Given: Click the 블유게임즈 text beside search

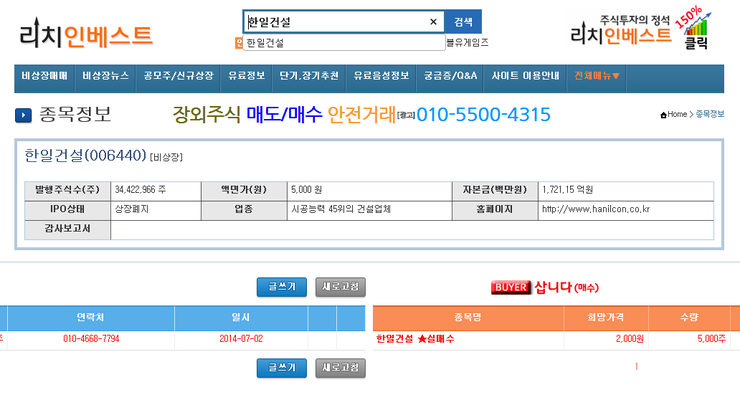Looking at the screenshot, I should (x=467, y=42).
